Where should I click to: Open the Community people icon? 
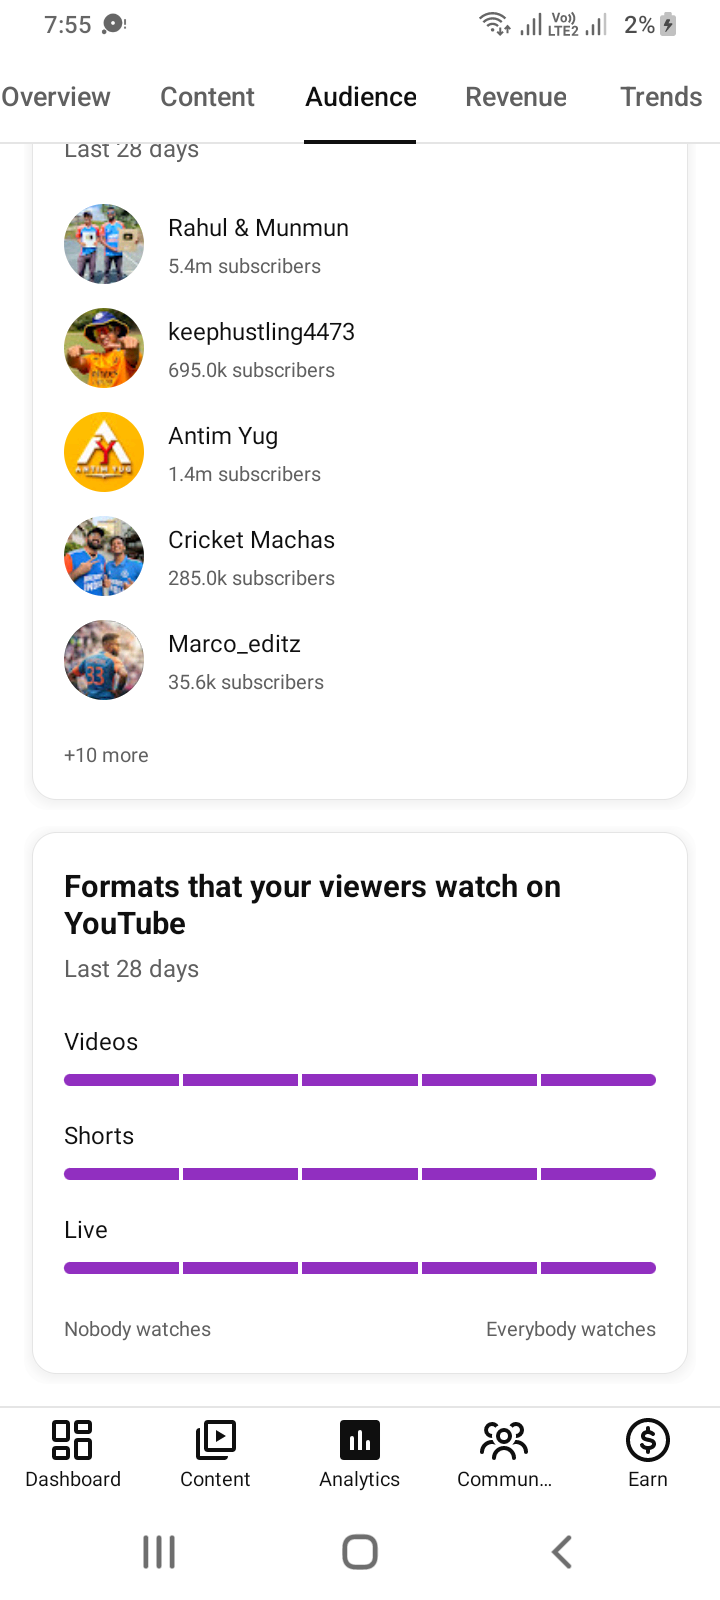point(504,1440)
